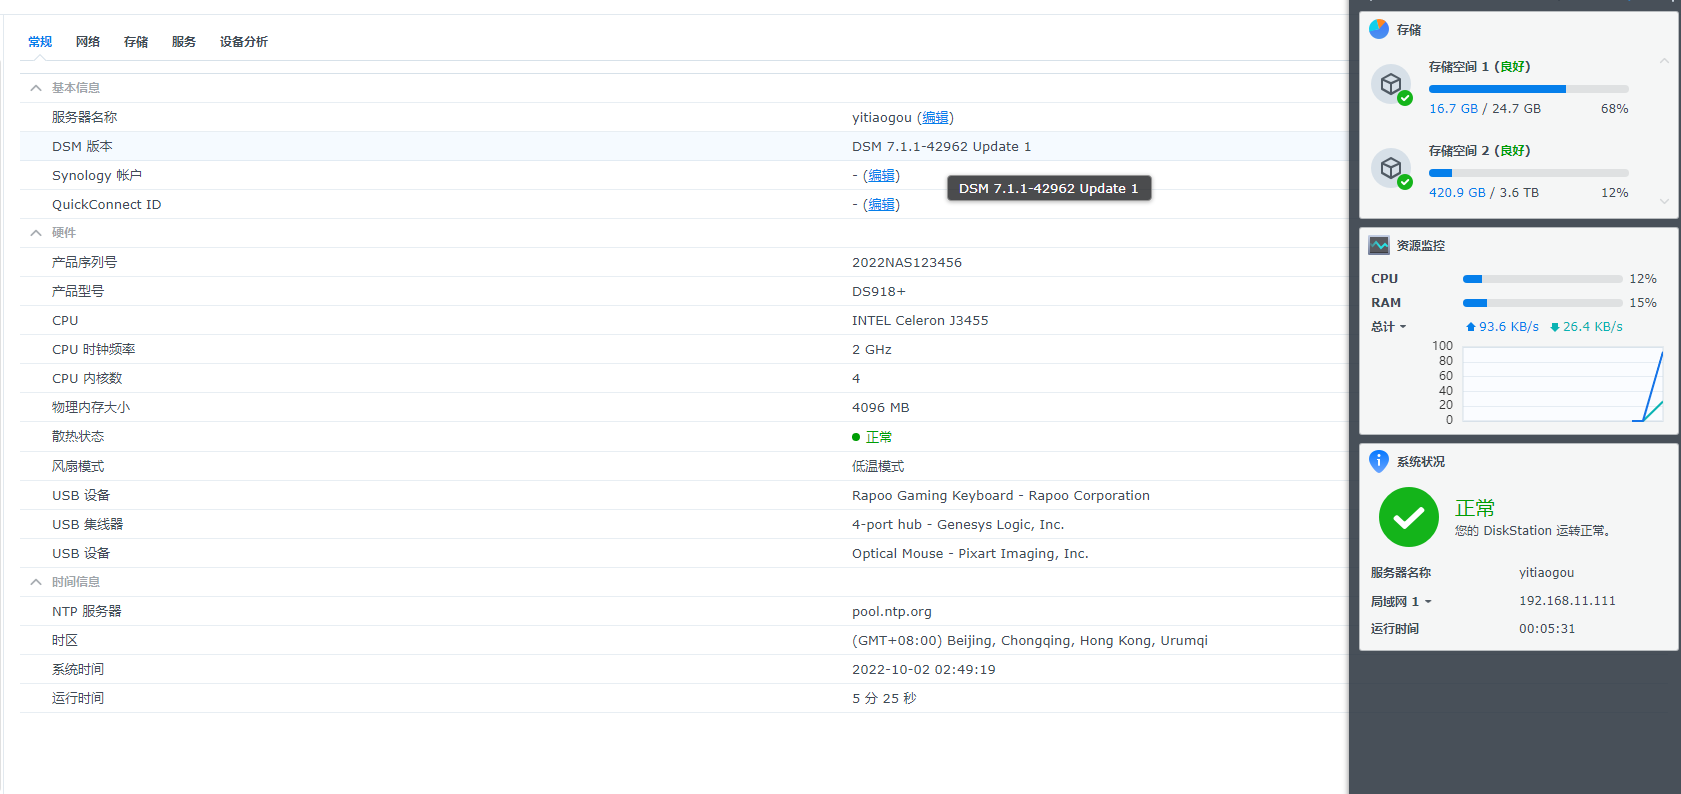1681x794 pixels.
Task: Click 编辑 link next to yitiaogou
Action: [936, 117]
